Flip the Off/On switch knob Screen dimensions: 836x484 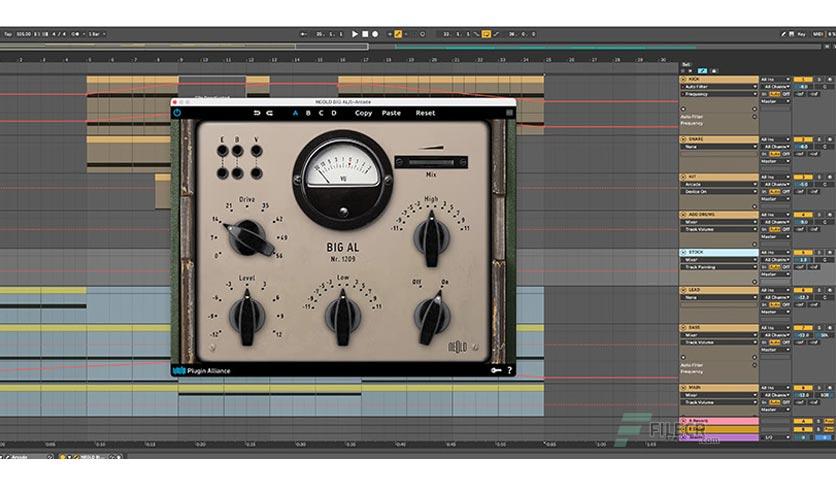point(432,317)
